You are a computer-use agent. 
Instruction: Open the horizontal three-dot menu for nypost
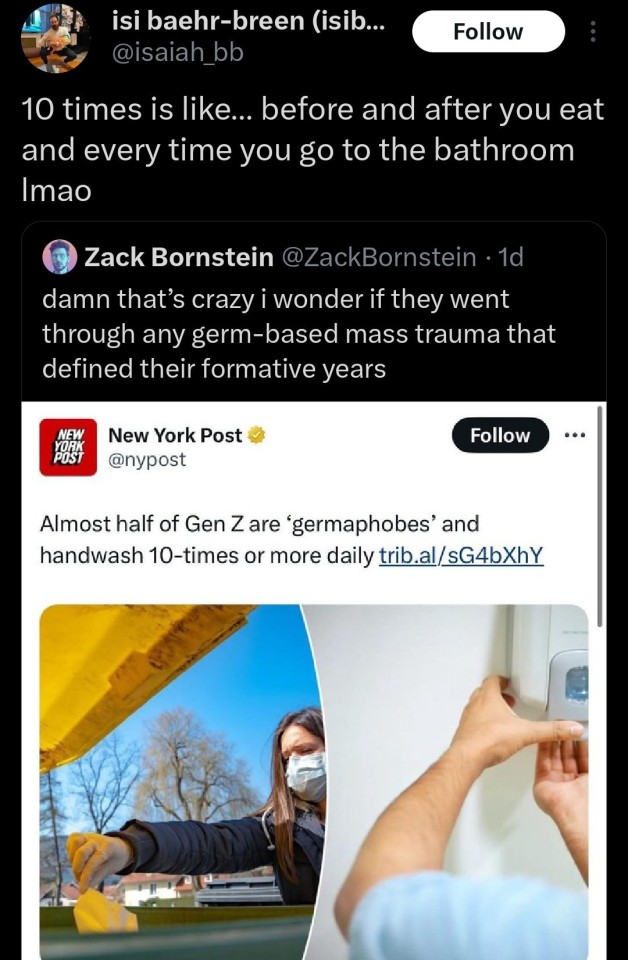(x=575, y=436)
